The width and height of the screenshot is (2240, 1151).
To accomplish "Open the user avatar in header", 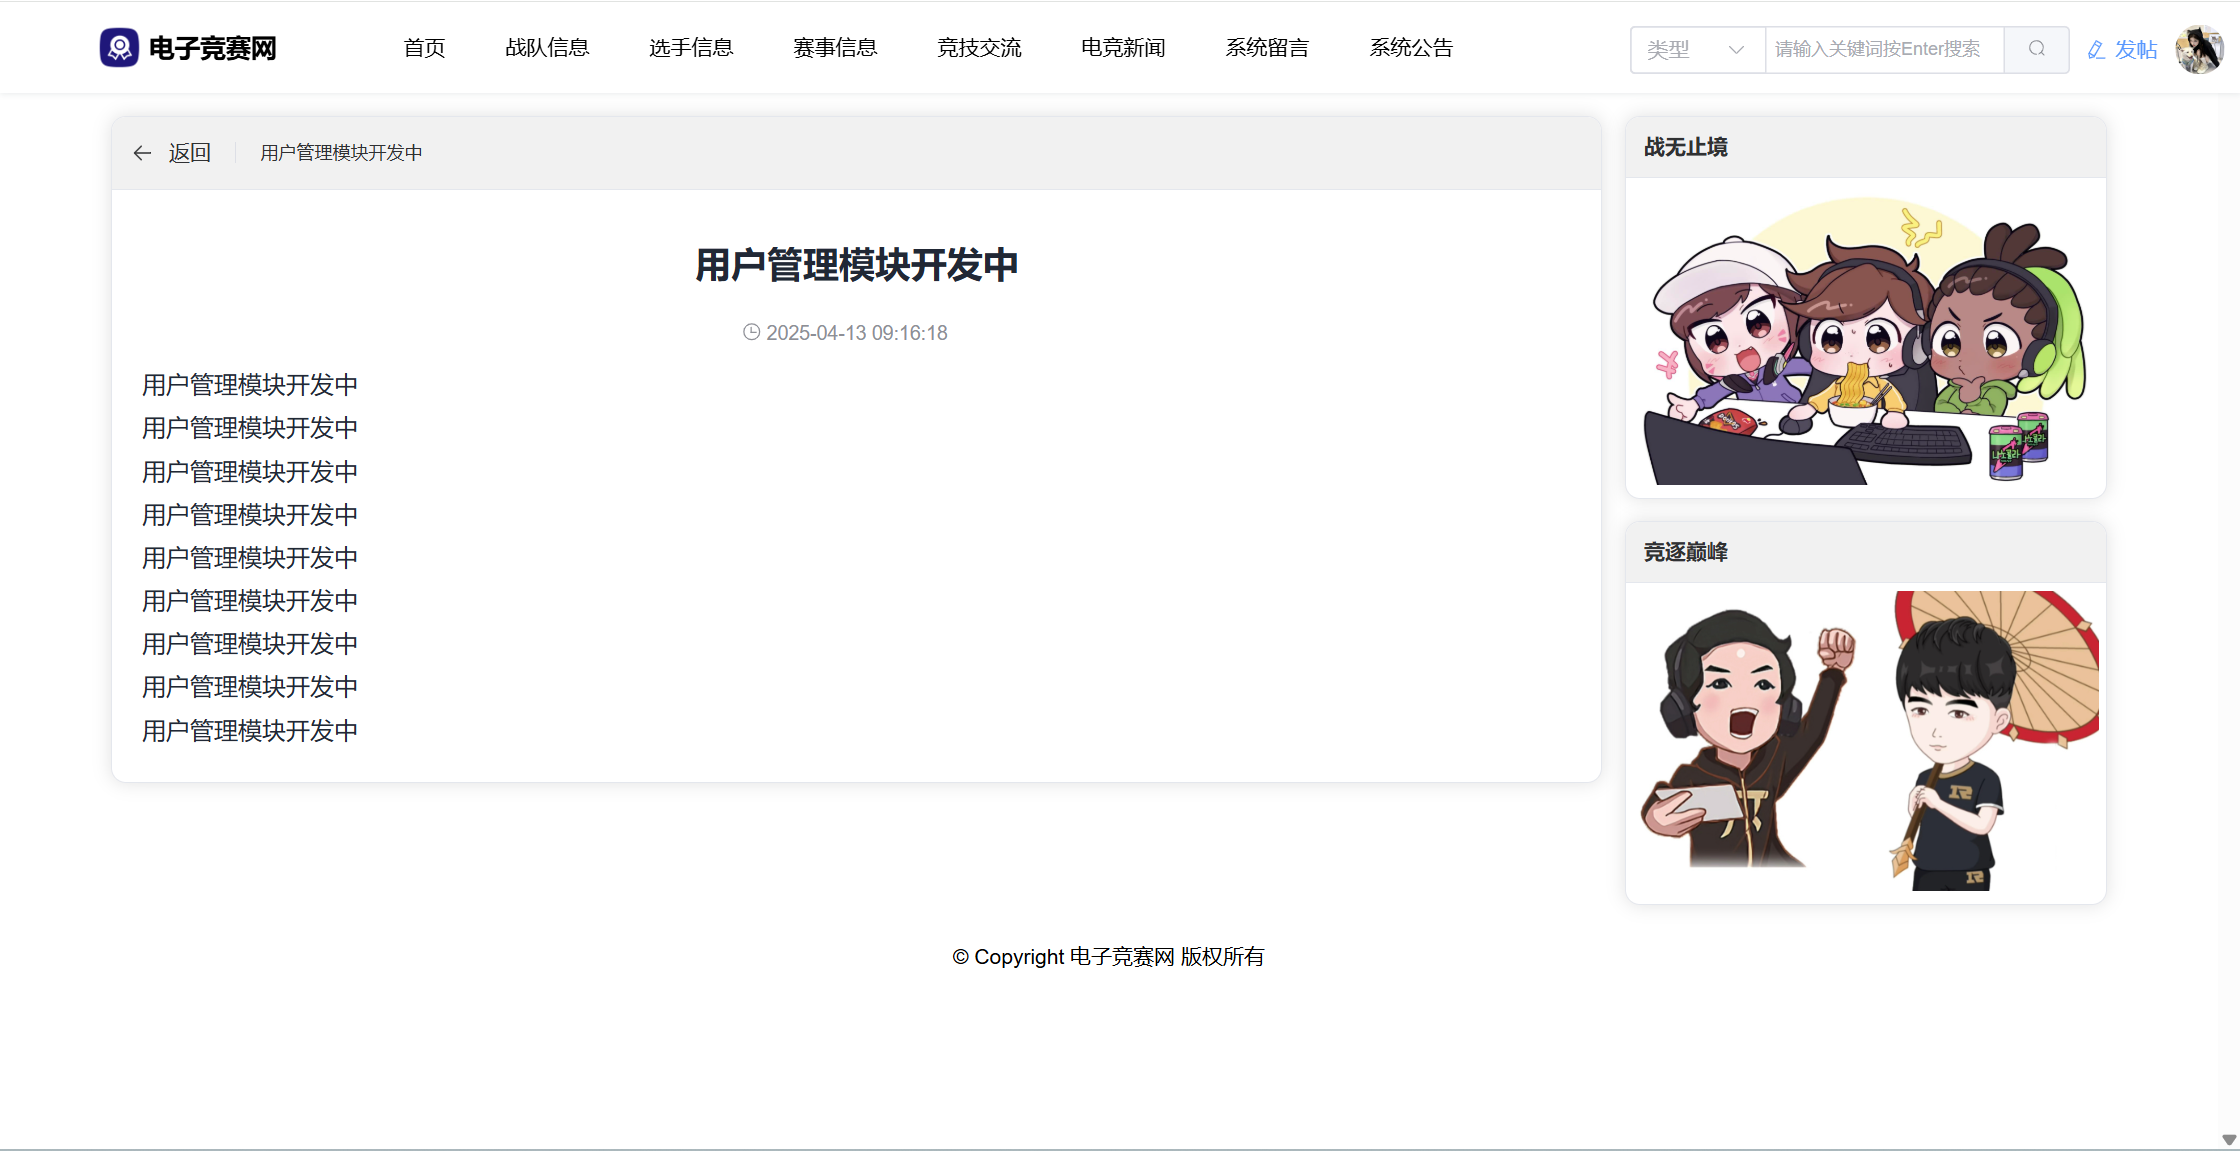I will (2198, 49).
